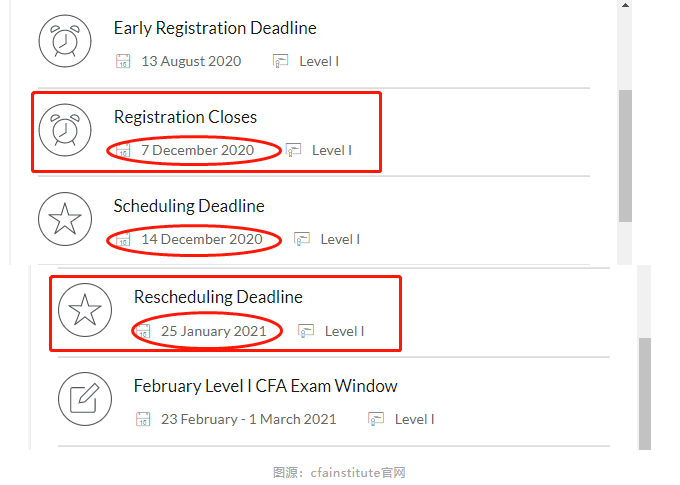Click the Early Registration Deadline alarm clock icon
Image resolution: width=680 pixels, height=485 pixels.
65,41
